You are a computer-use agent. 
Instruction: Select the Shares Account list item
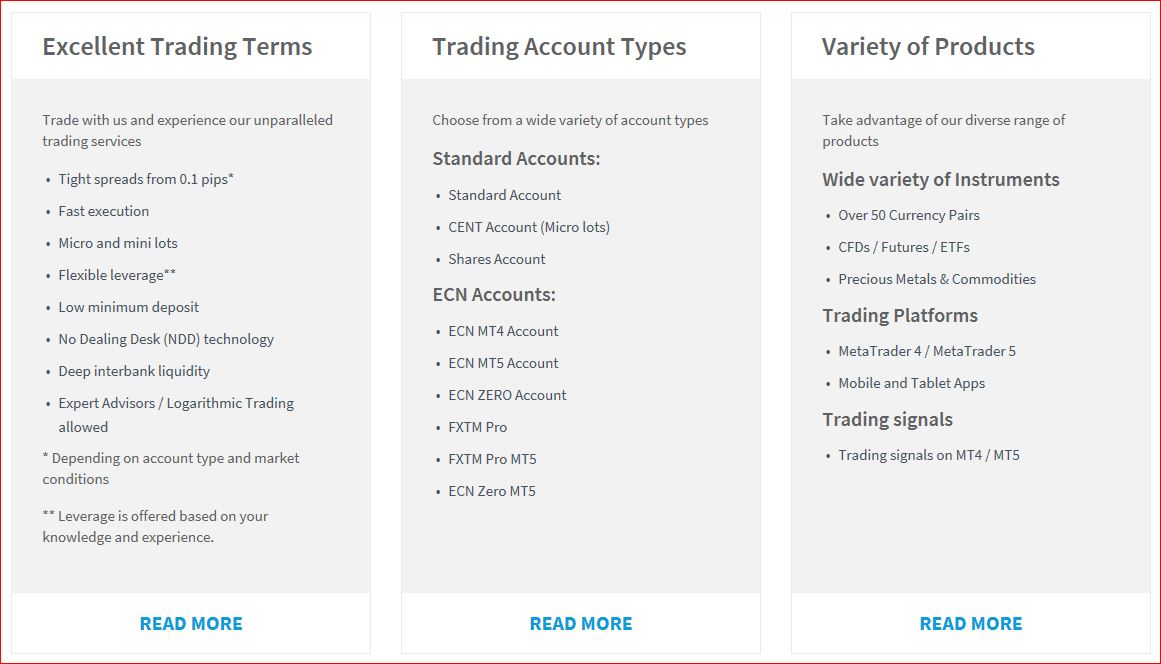tap(496, 259)
